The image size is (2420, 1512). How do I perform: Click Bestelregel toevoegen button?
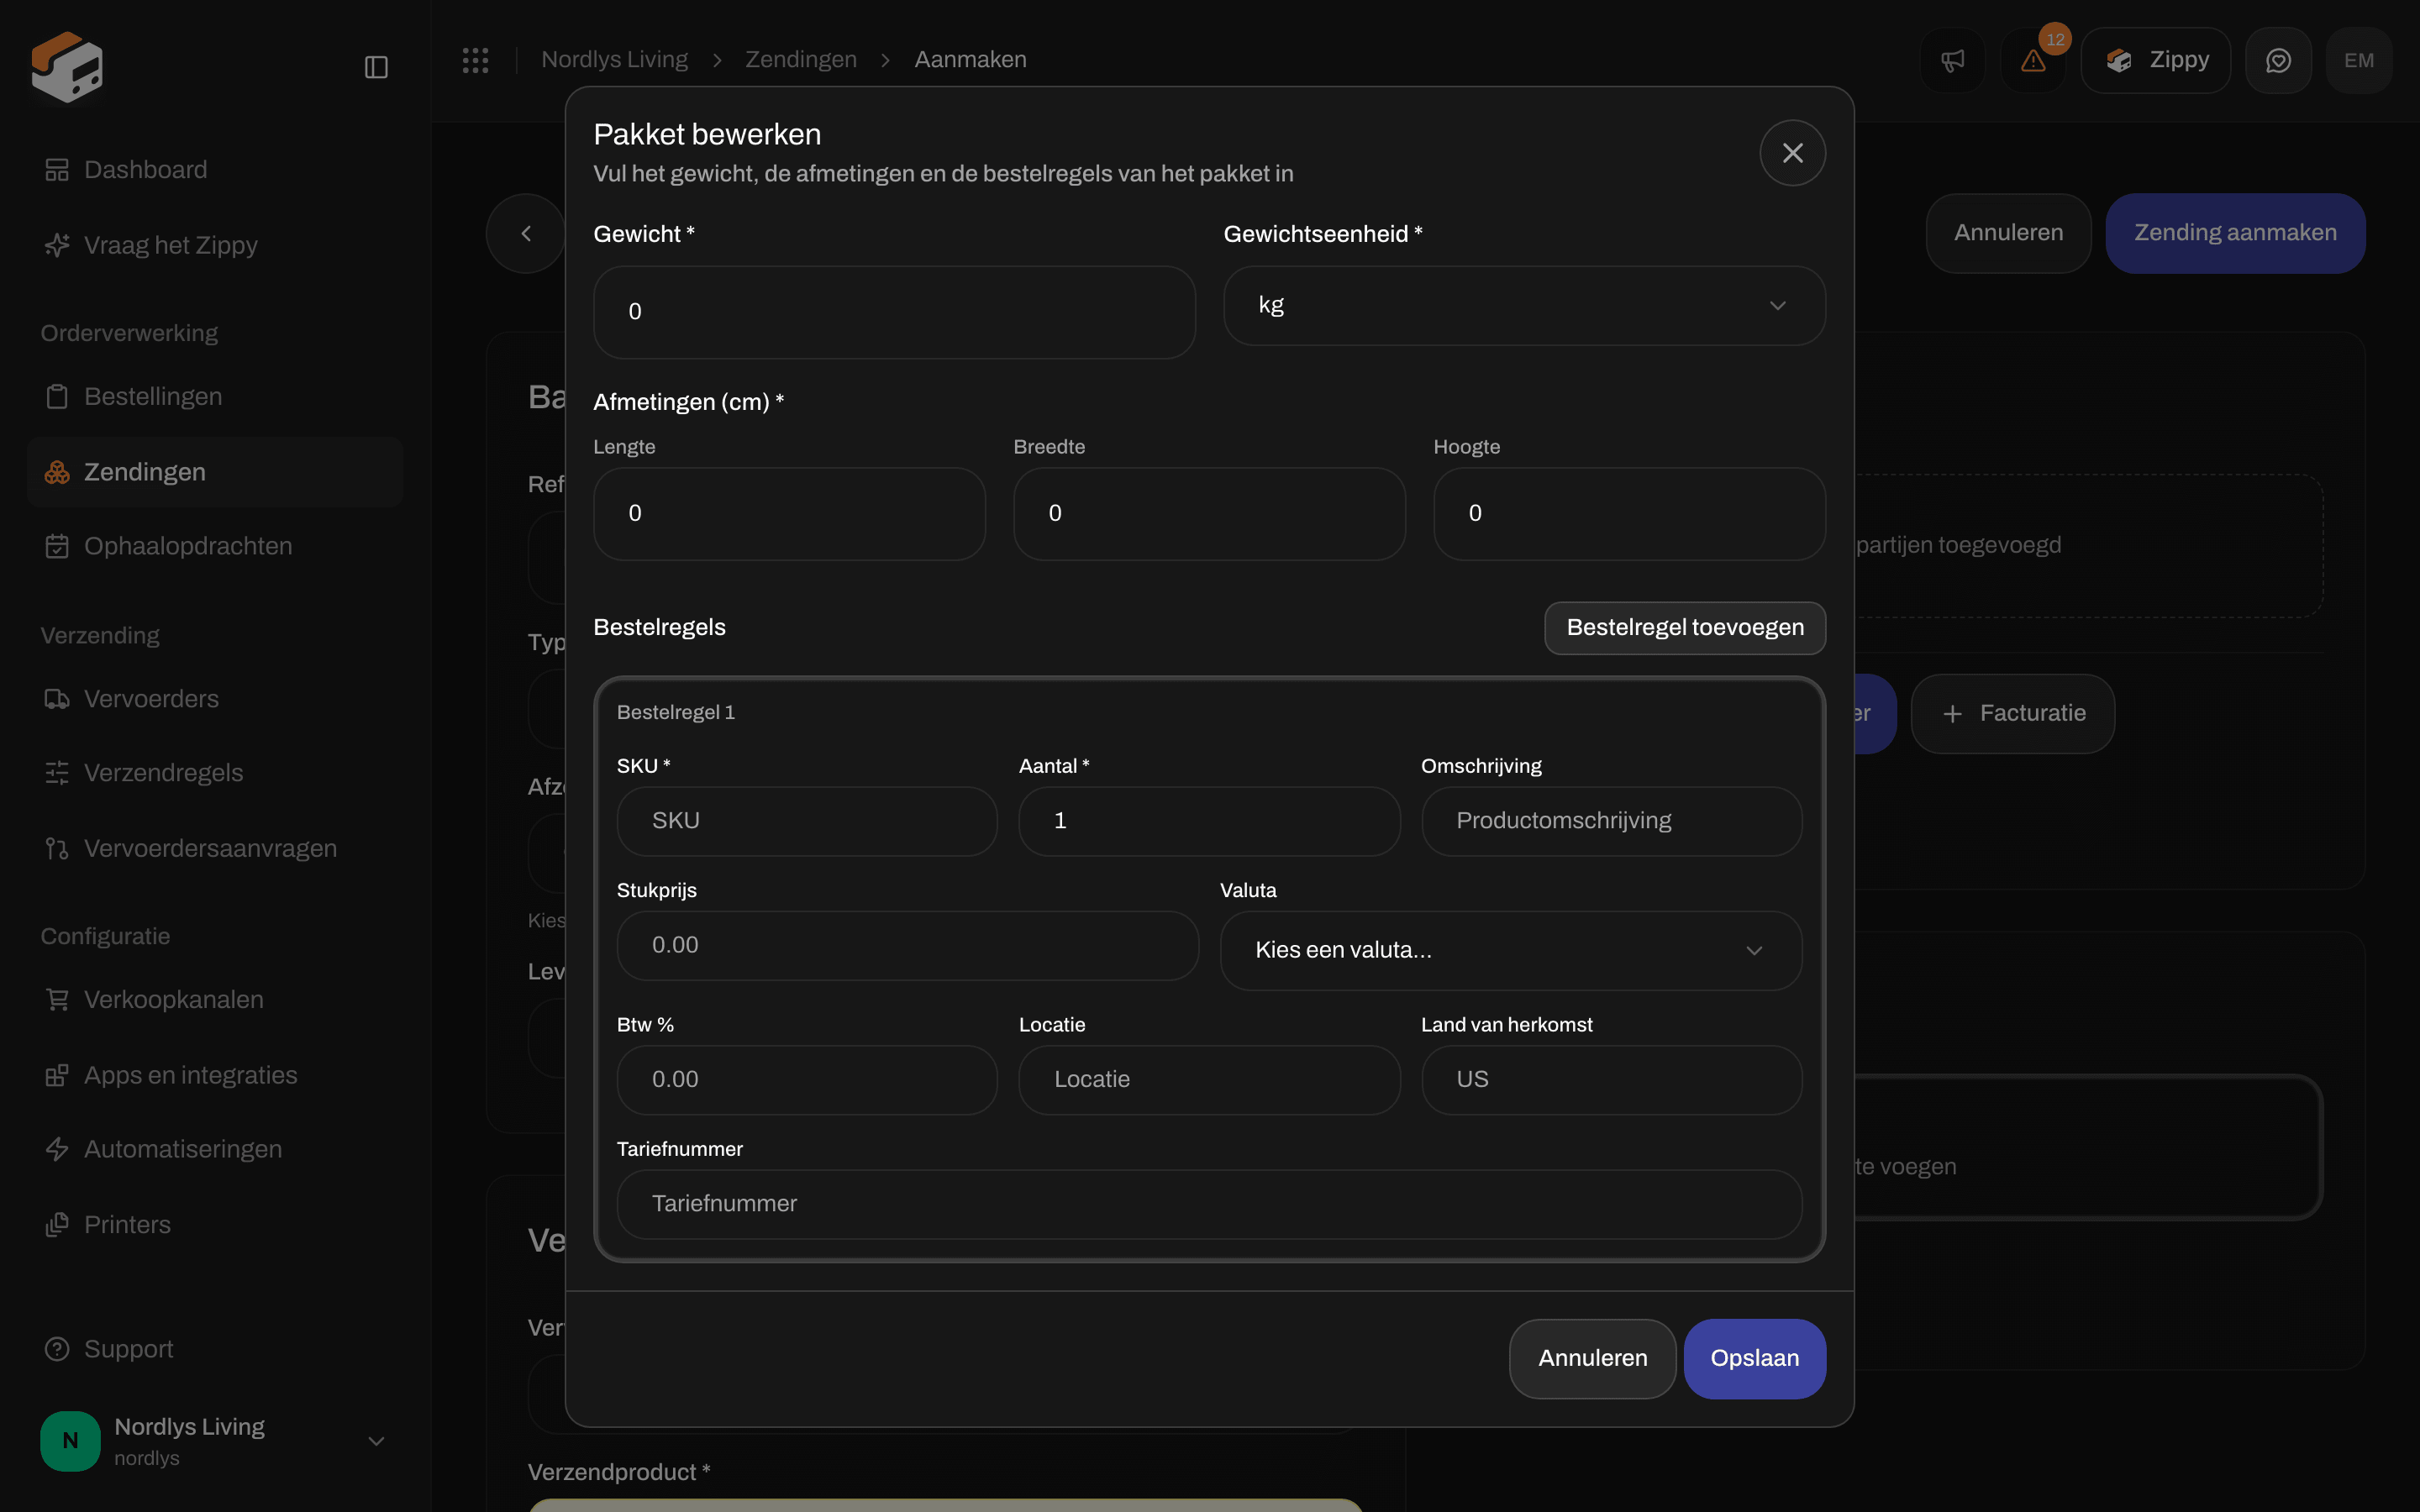1685,628
